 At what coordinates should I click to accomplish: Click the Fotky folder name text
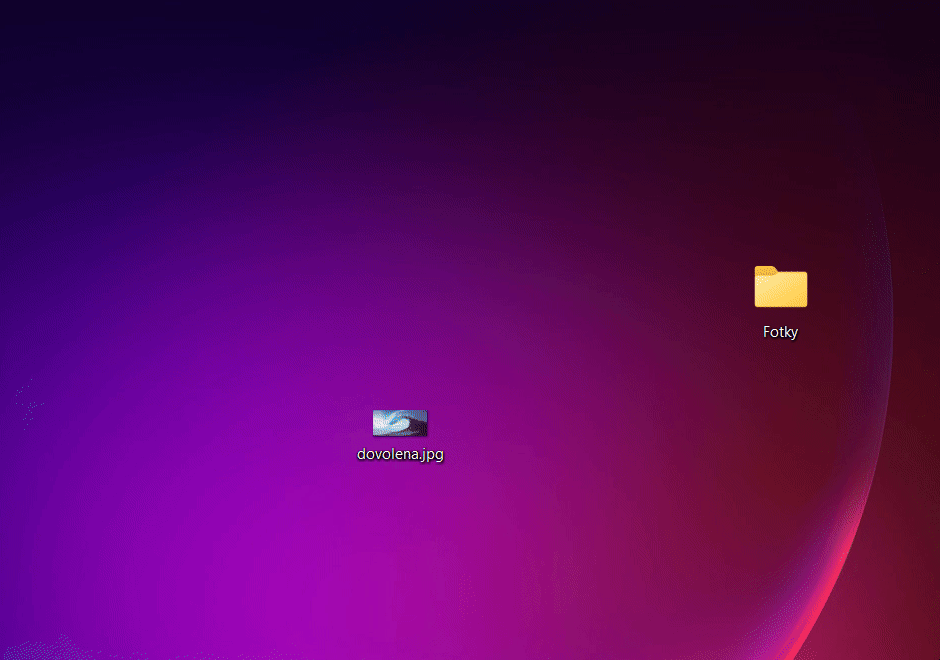point(780,332)
